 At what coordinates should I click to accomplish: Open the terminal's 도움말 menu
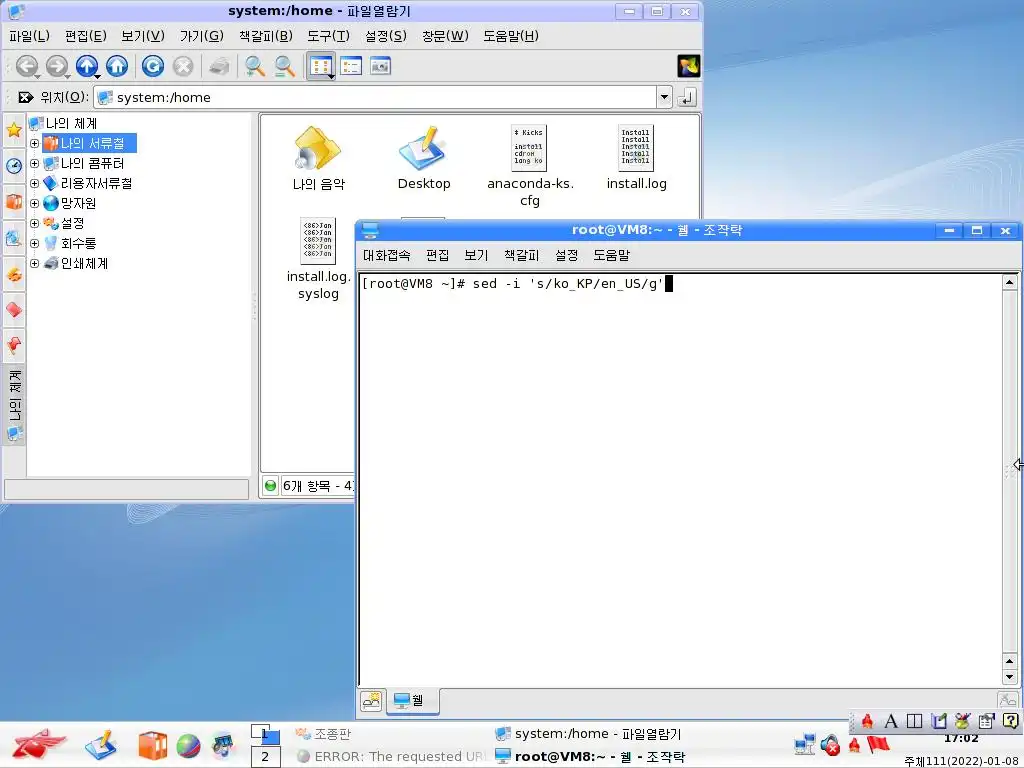(611, 255)
